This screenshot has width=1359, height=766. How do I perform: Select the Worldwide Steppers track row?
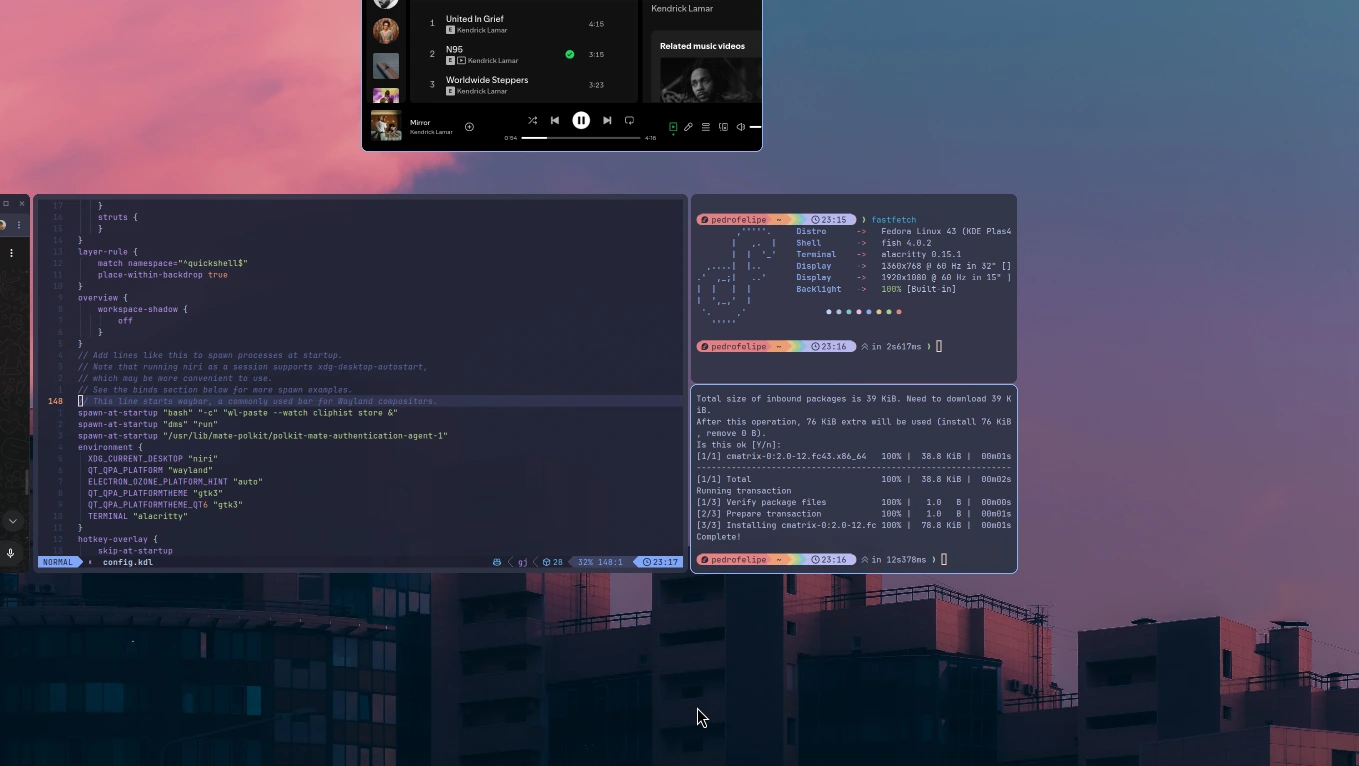point(487,80)
